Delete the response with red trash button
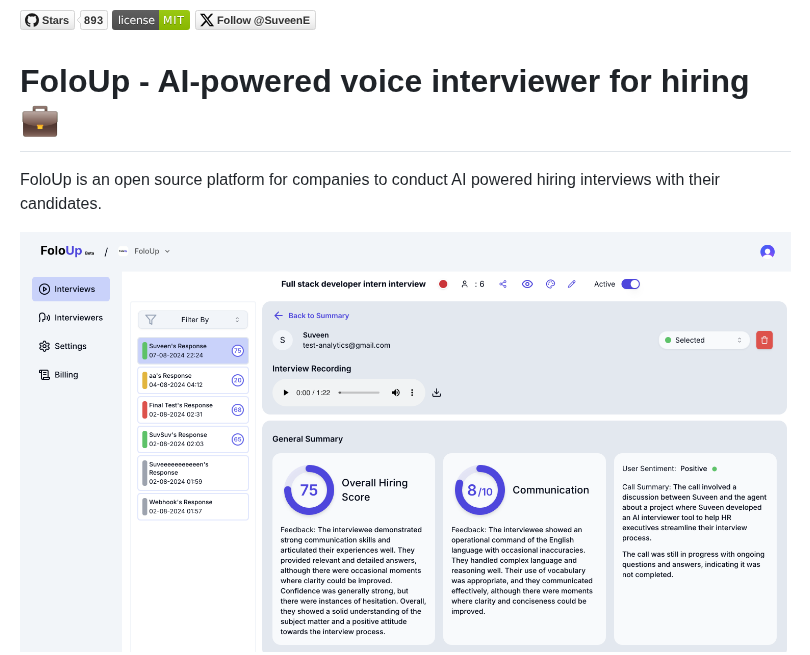This screenshot has width=810, height=655. 765,340
